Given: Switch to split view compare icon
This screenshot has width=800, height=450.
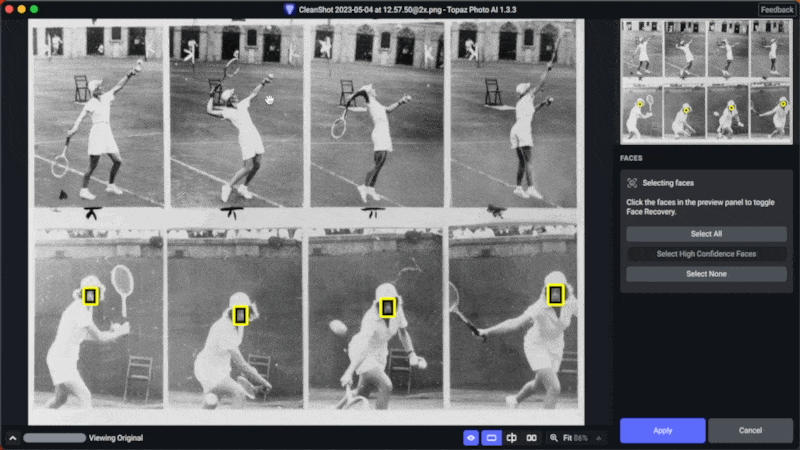Looking at the screenshot, I should (x=512, y=438).
